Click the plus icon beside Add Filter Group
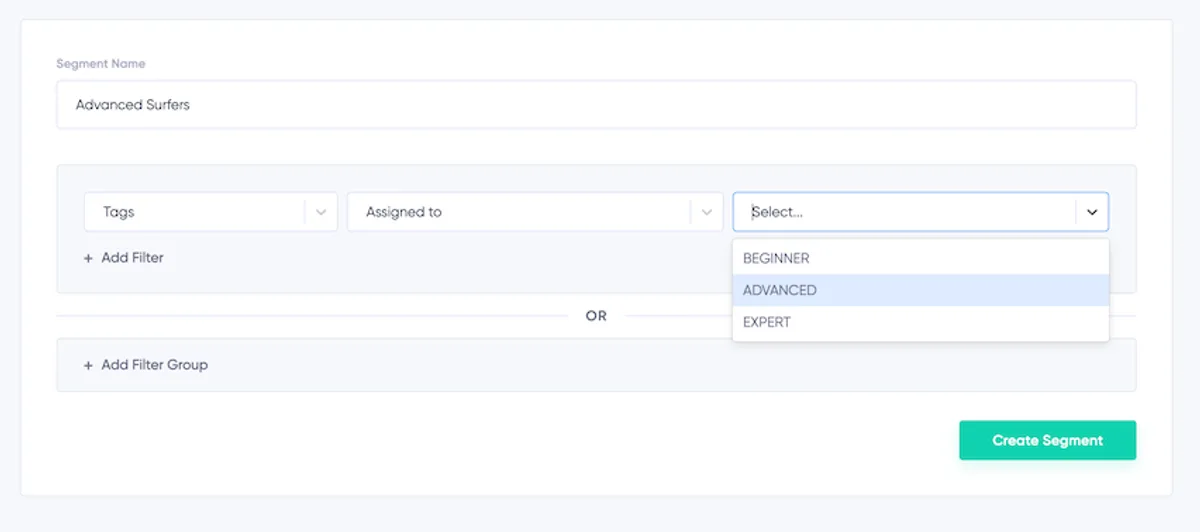The image size is (1200, 532). 88,365
